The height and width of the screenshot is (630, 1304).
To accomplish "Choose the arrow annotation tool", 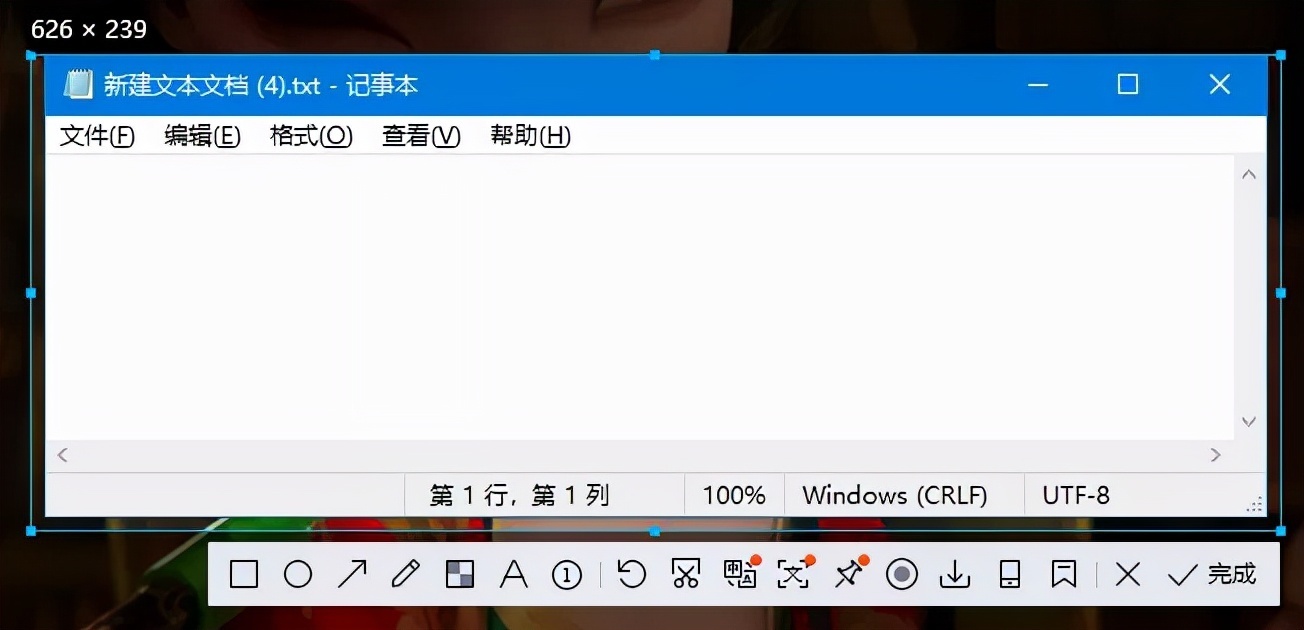I will pos(352,574).
